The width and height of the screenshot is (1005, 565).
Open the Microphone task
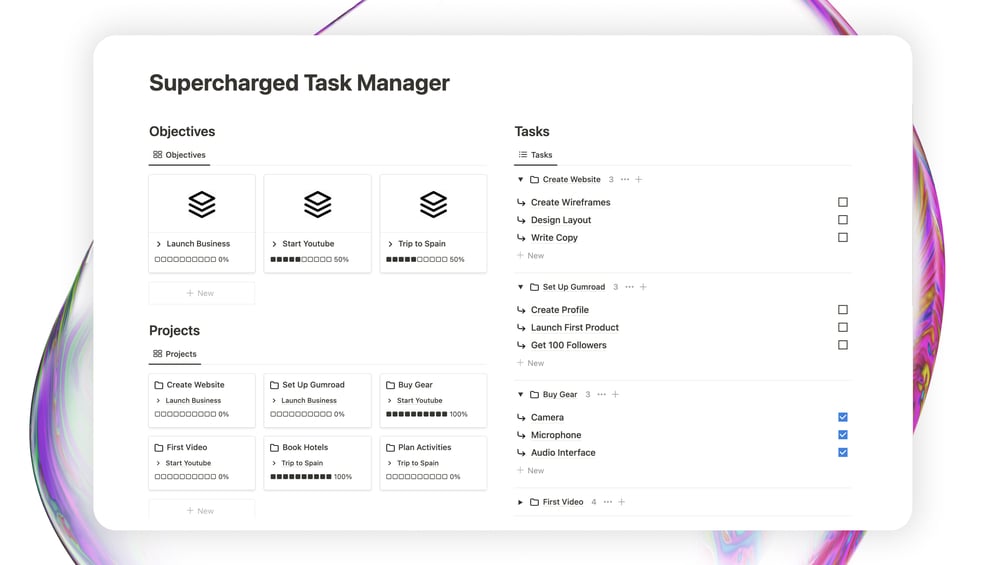pyautogui.click(x=556, y=435)
